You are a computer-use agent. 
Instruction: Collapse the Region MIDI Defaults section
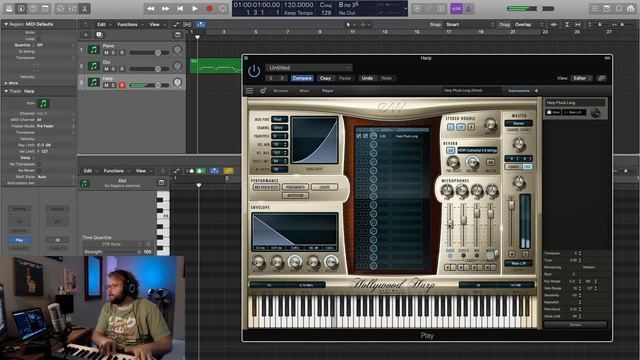(6, 24)
